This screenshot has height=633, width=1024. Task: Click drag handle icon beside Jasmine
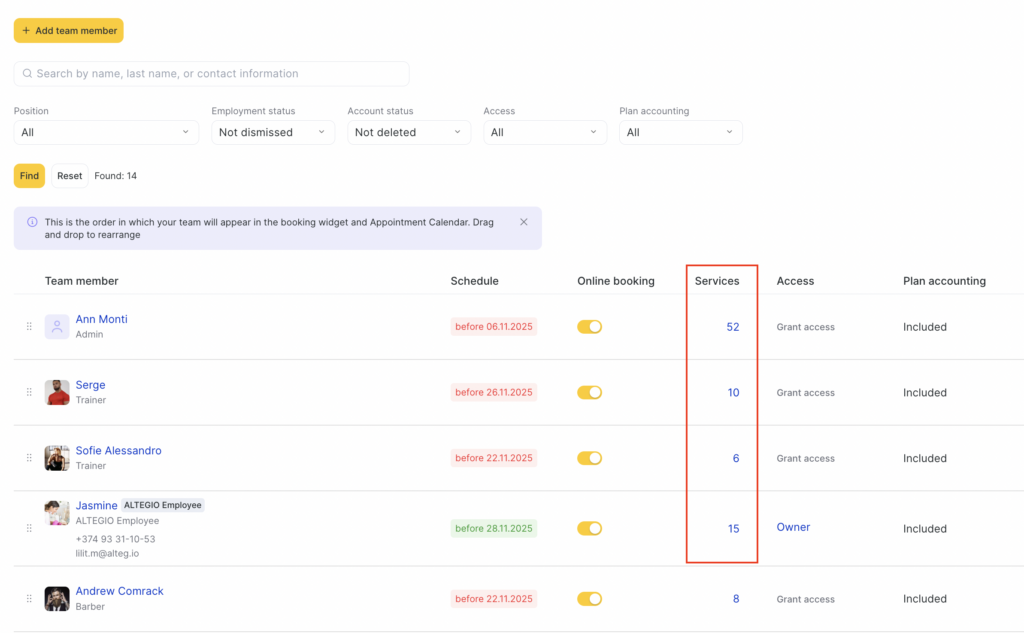coord(29,529)
